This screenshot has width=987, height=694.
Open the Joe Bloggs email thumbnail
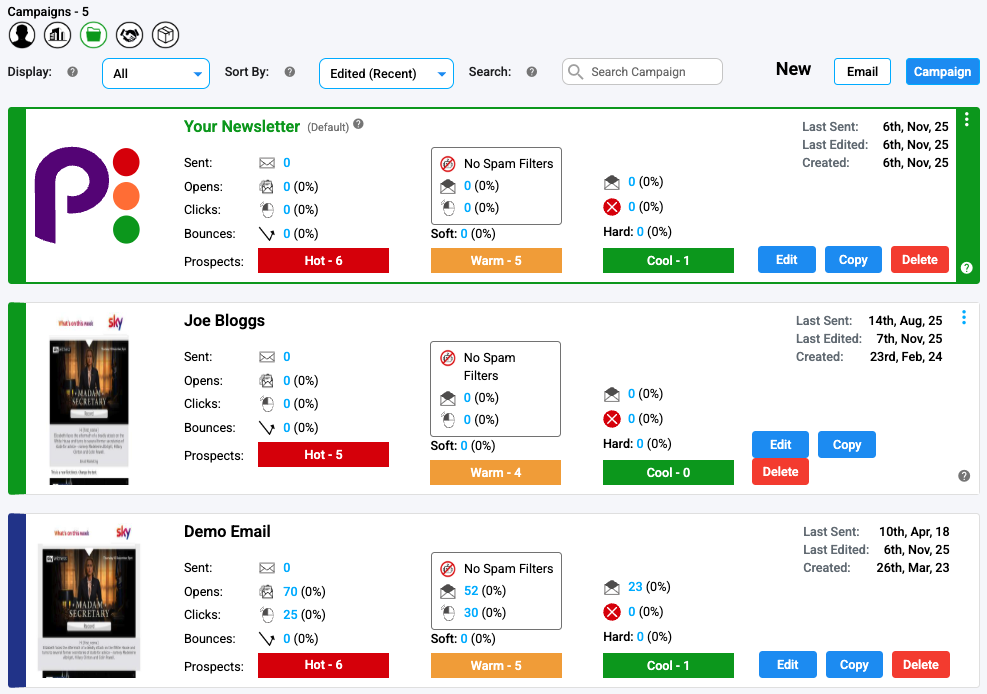click(90, 400)
